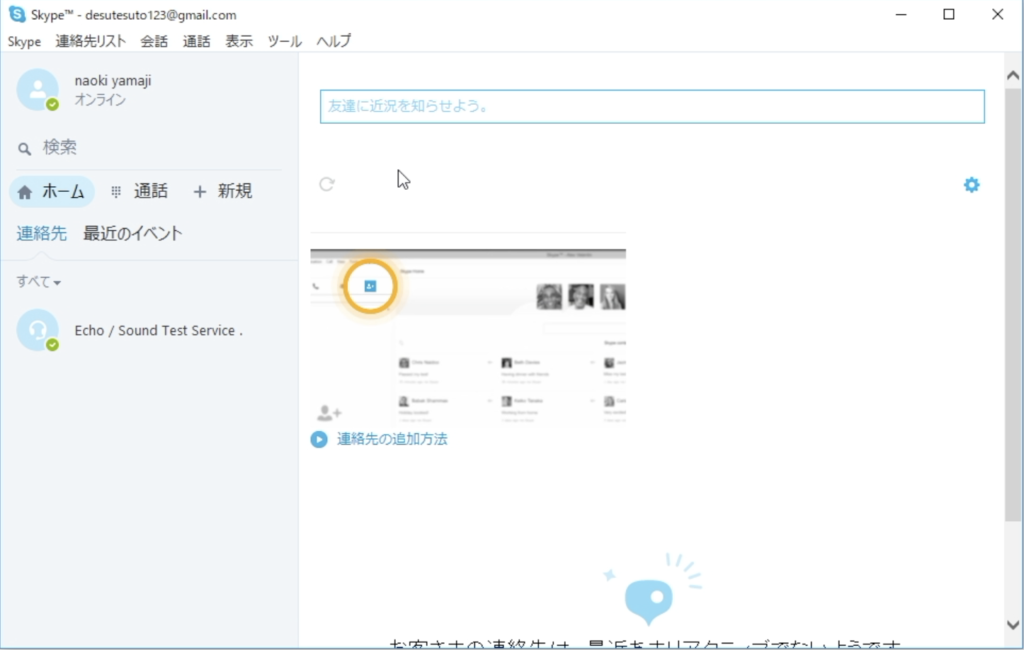Click the play icon beside 連絡先の追加方法
1024x650 pixels.
(319, 440)
